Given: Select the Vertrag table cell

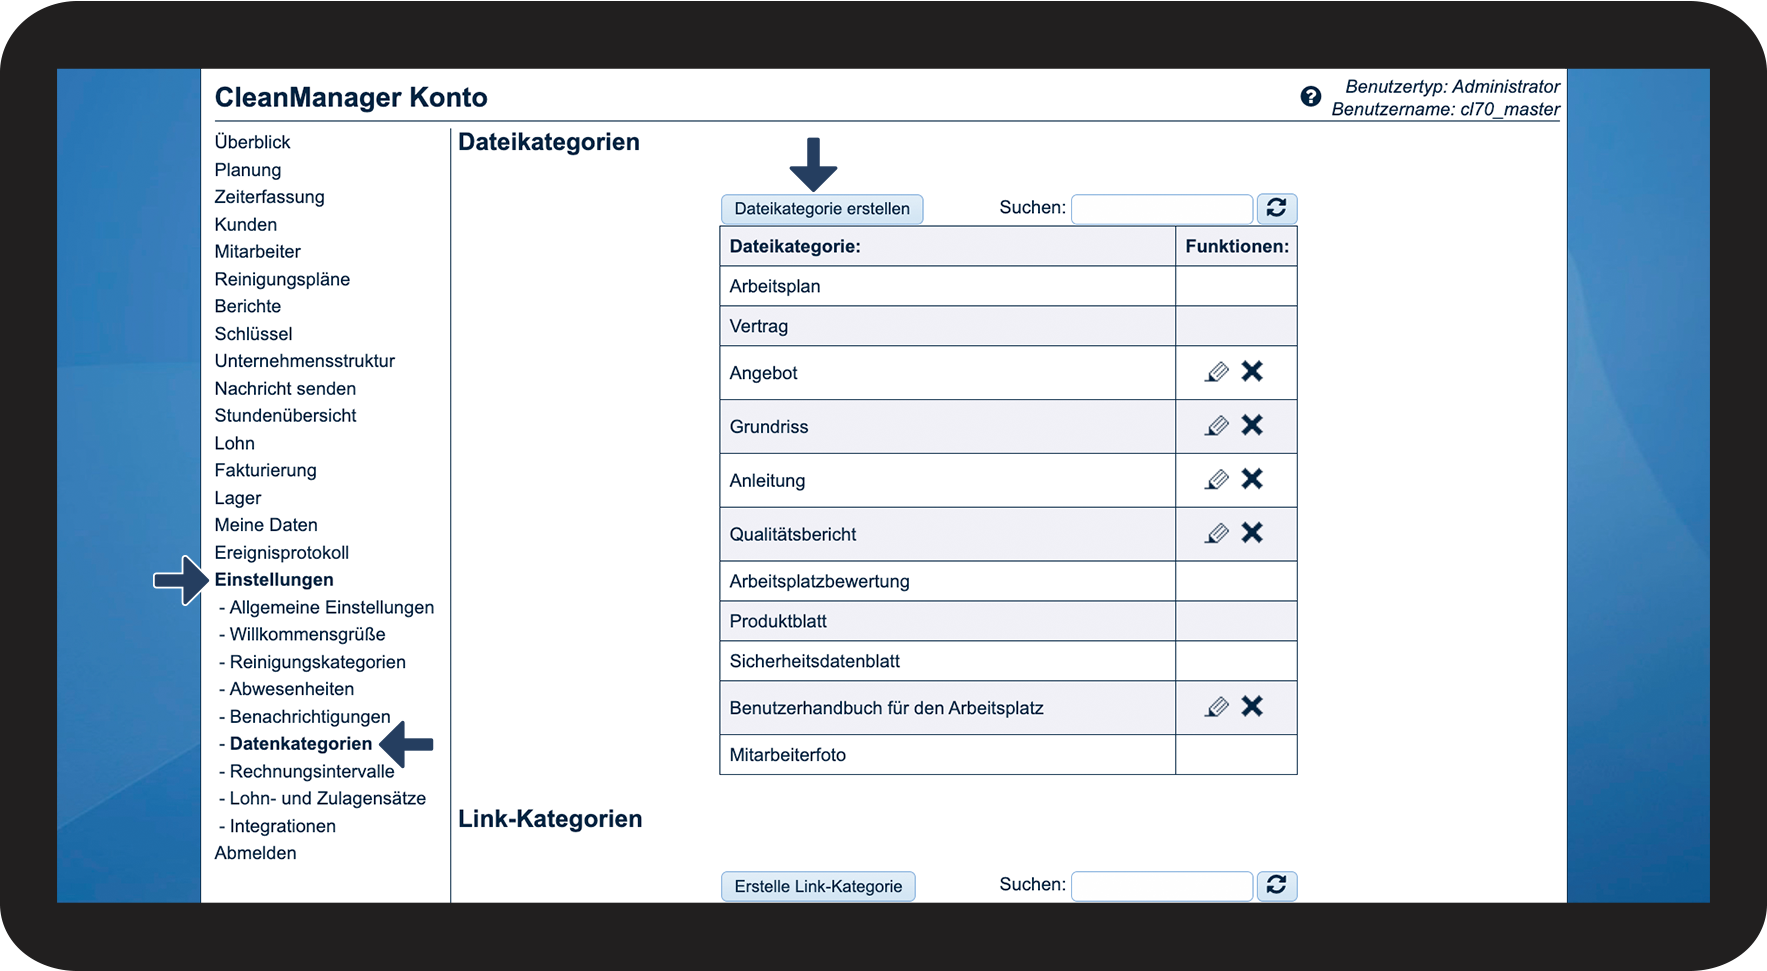Looking at the screenshot, I should [x=947, y=326].
